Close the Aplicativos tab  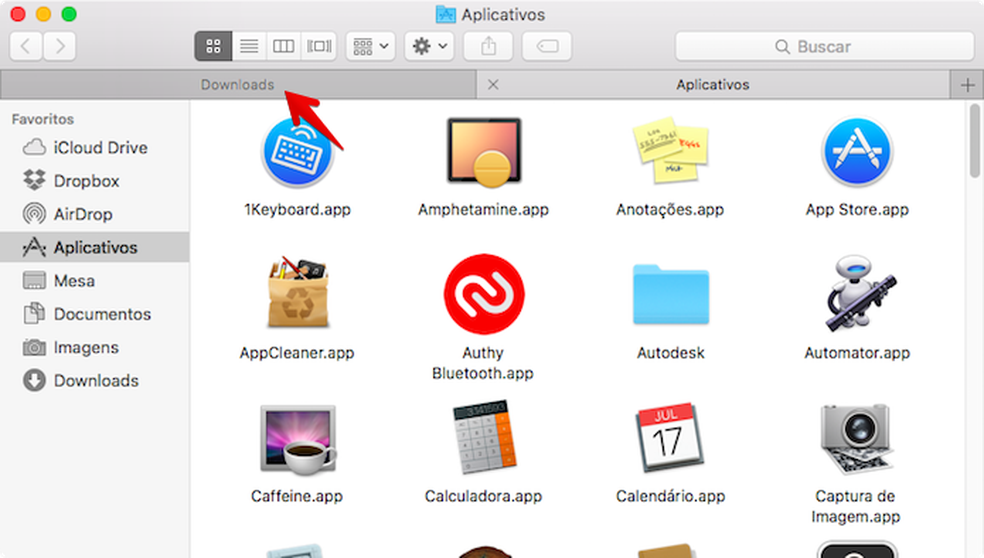click(x=493, y=85)
